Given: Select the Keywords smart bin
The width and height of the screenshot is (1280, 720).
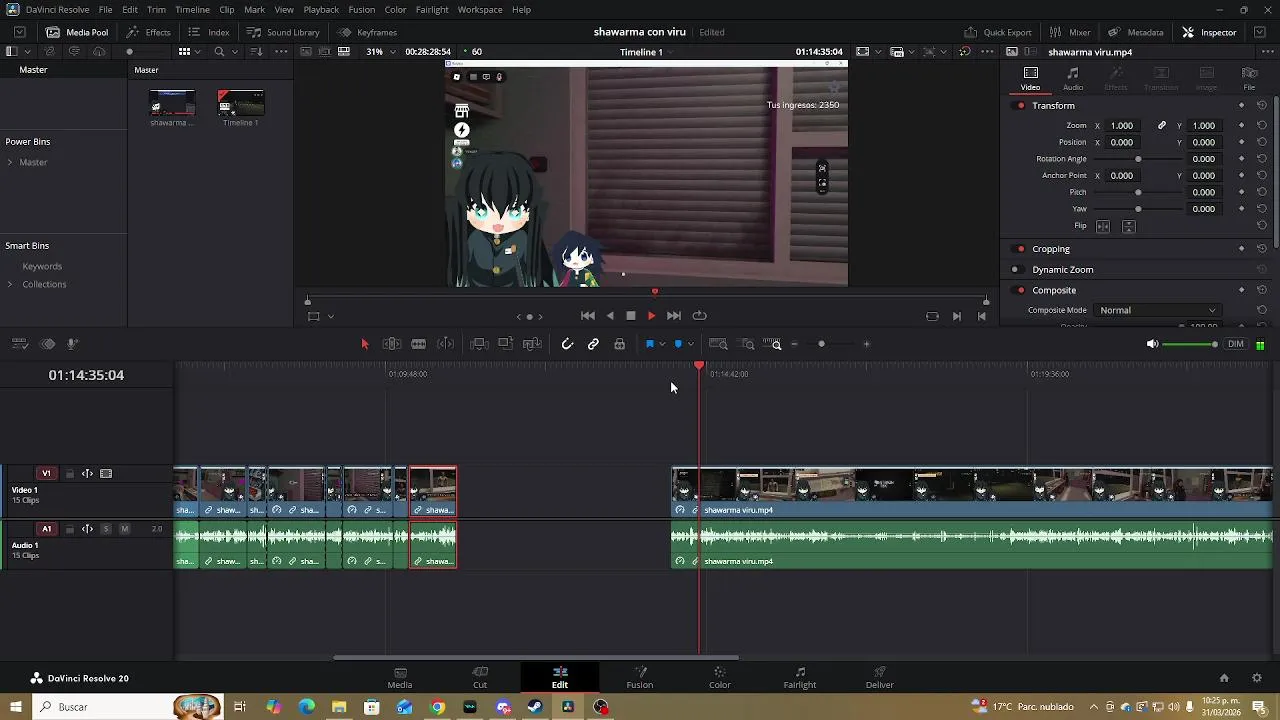Looking at the screenshot, I should pyautogui.click(x=42, y=266).
